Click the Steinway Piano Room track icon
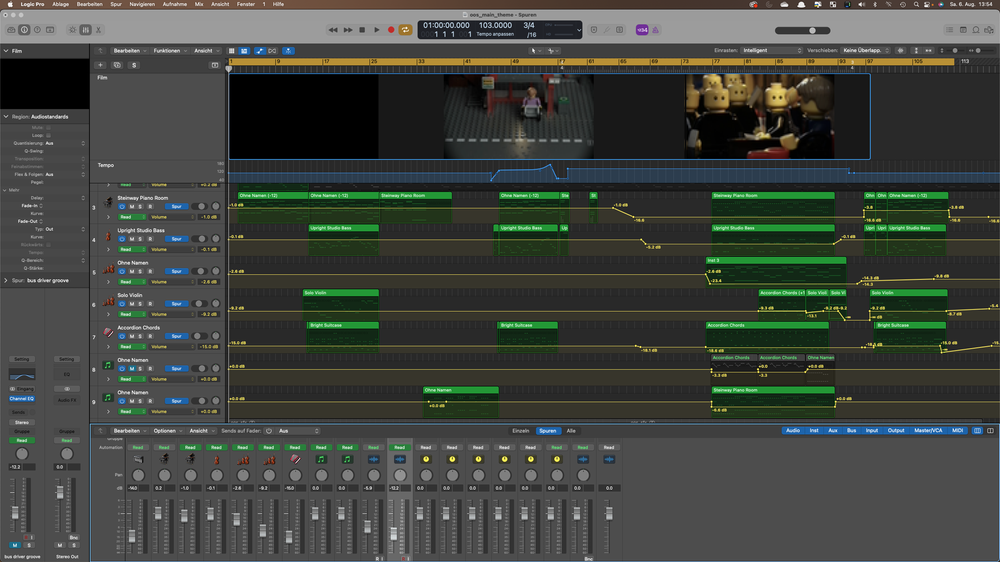Image resolution: width=1000 pixels, height=562 pixels. (108, 203)
